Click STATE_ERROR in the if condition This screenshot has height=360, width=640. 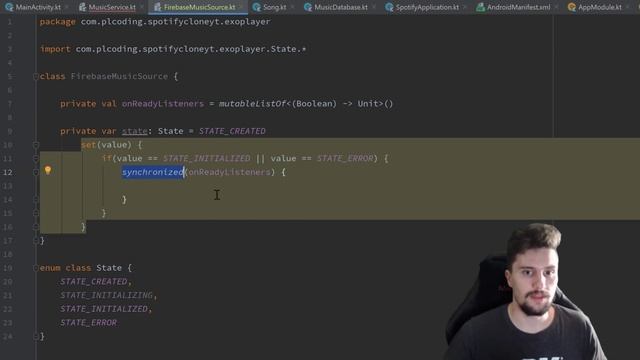pyautogui.click(x=345, y=158)
